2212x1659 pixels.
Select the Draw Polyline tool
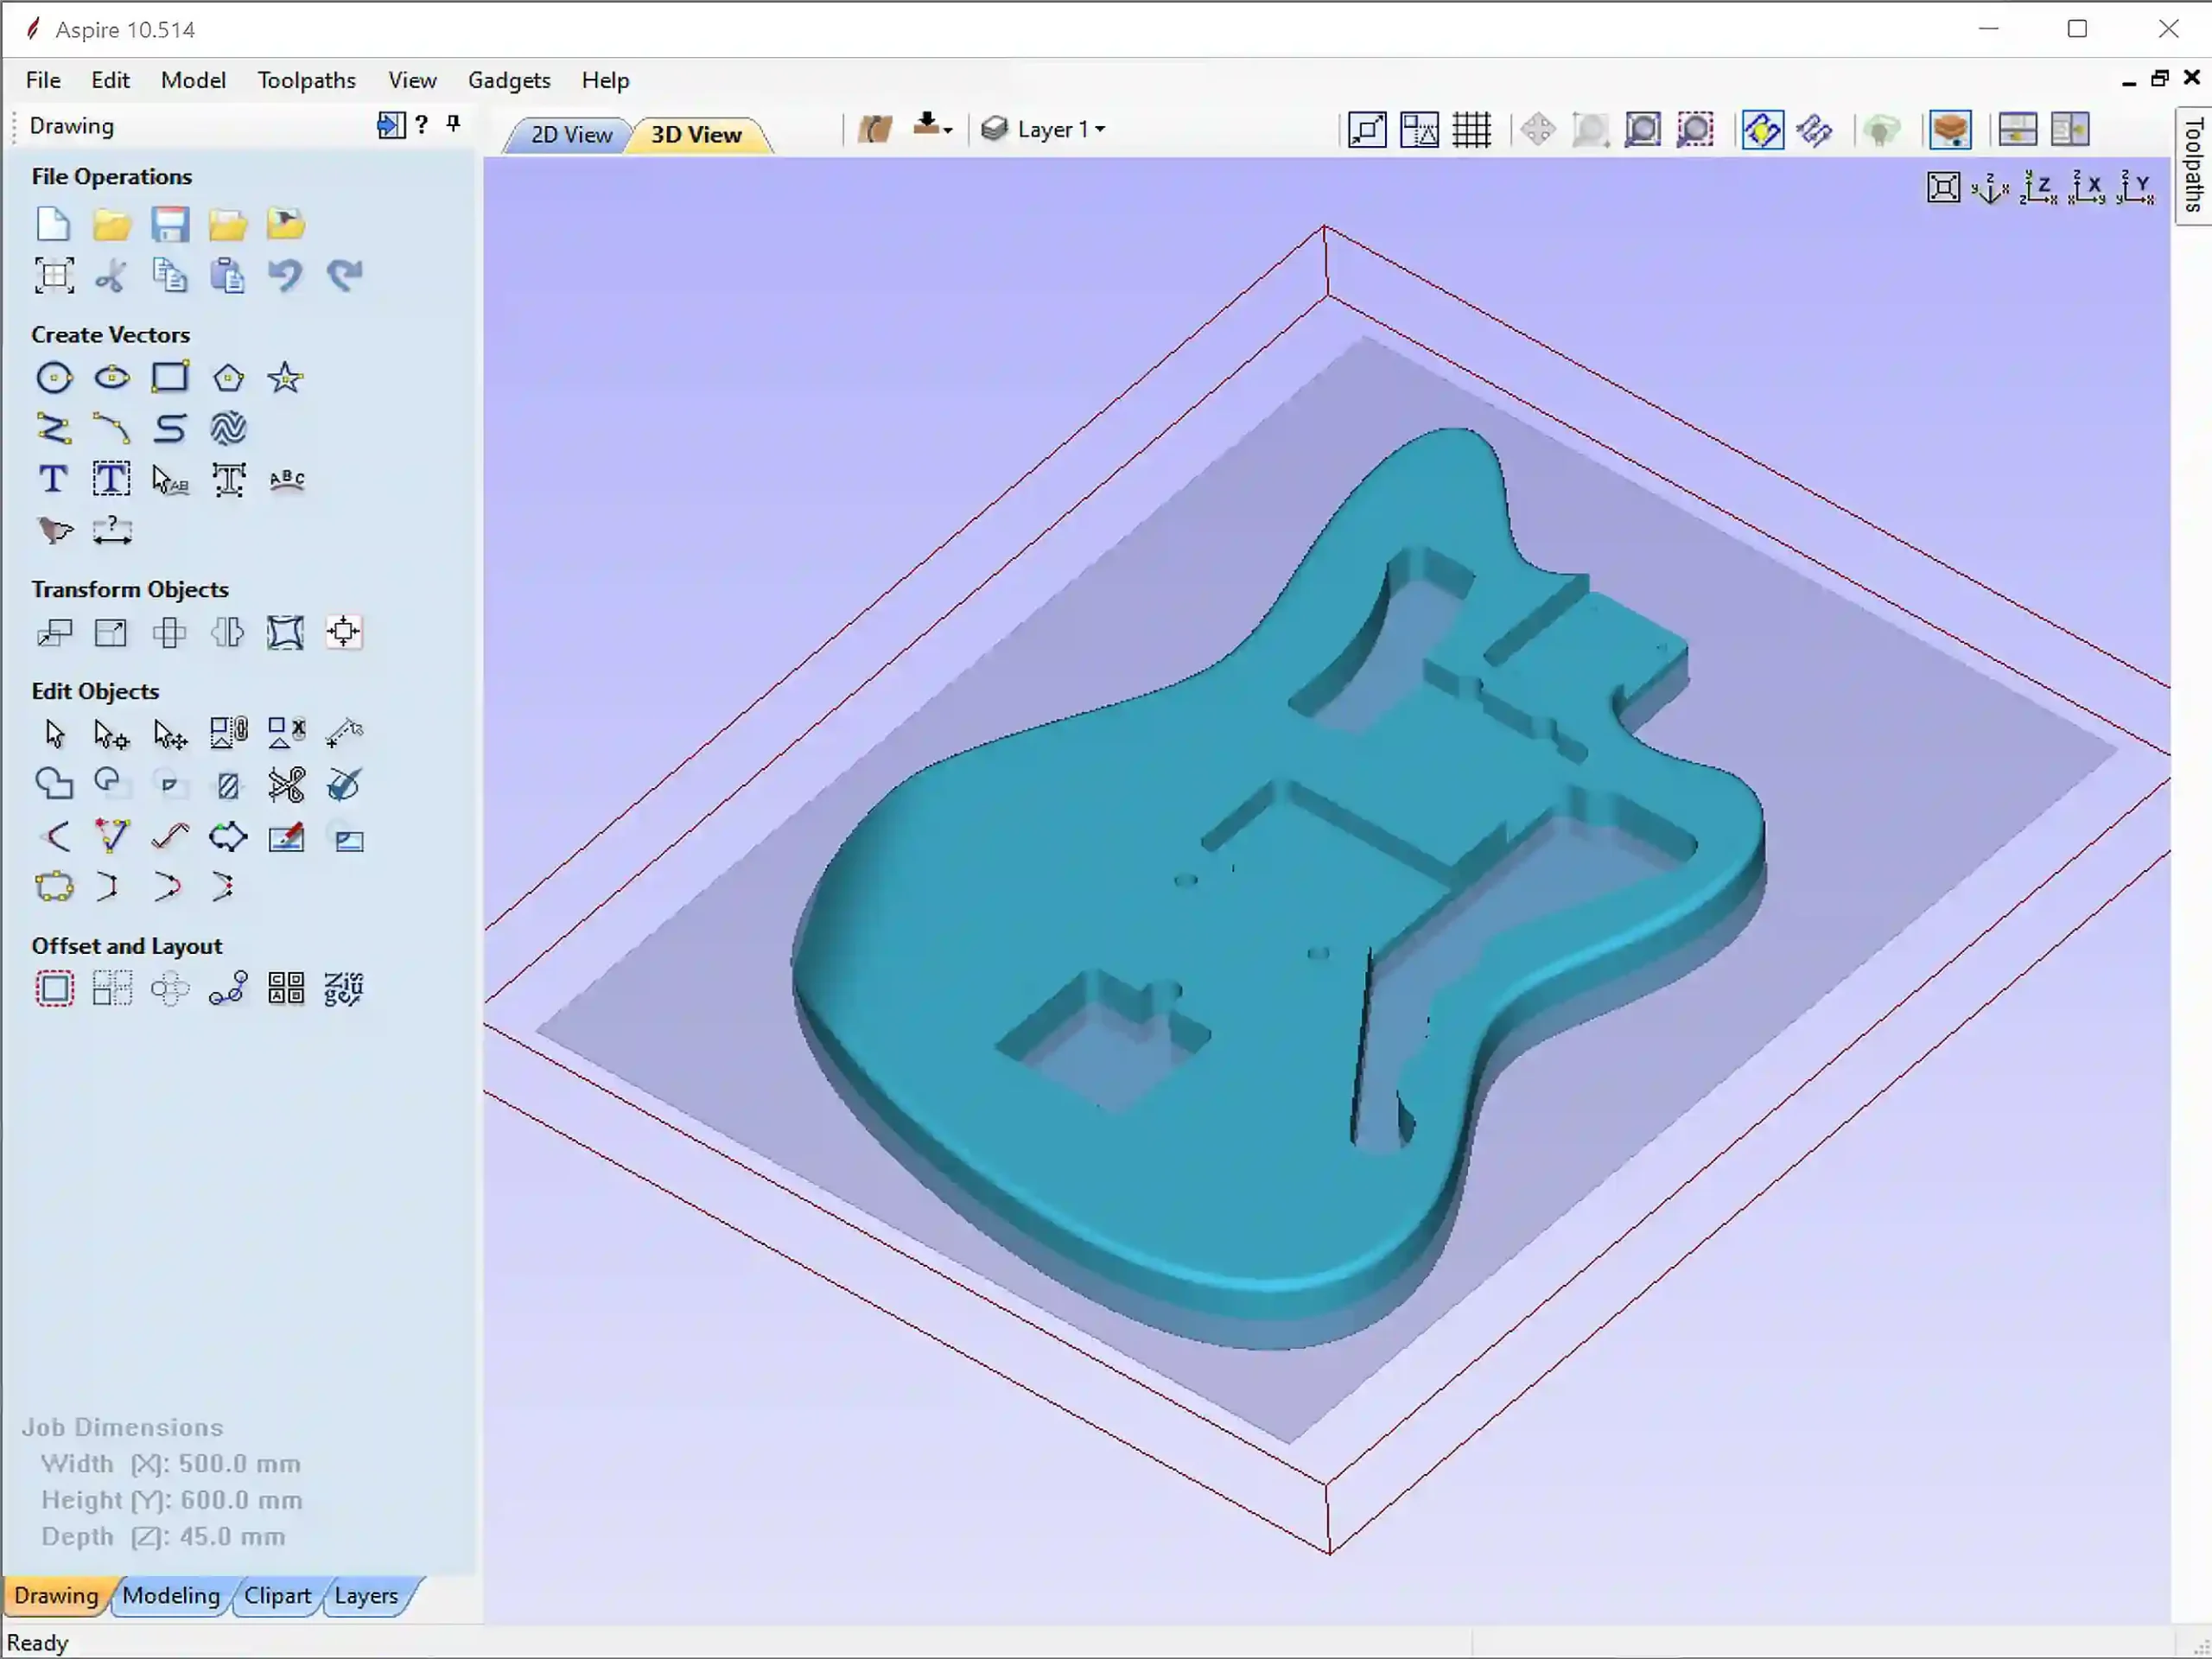tap(53, 429)
